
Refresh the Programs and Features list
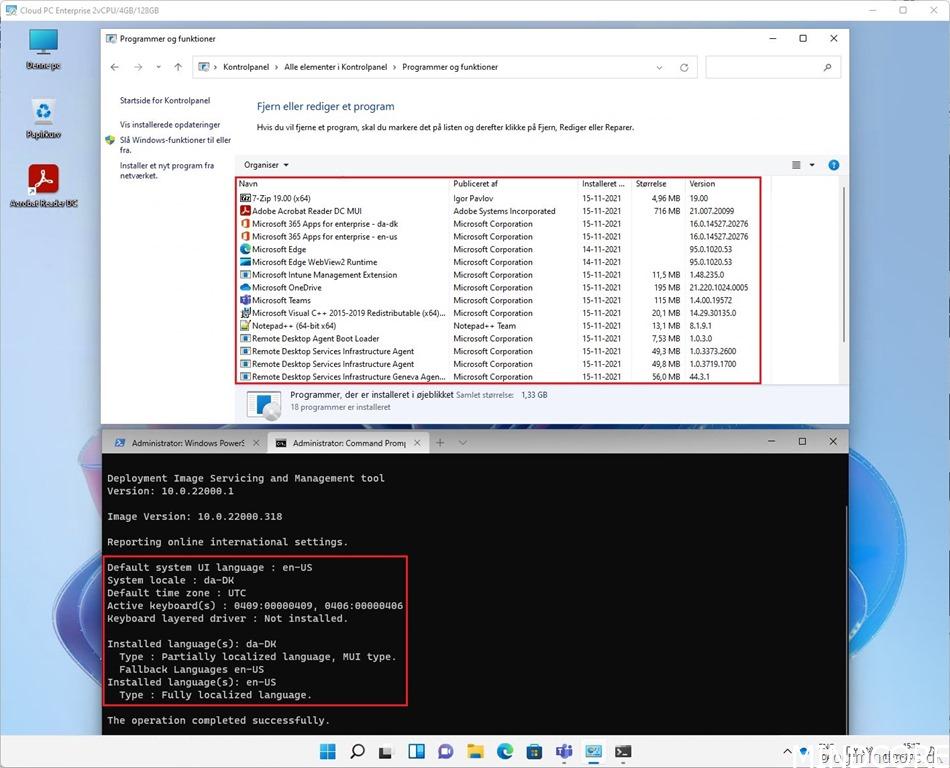pyautogui.click(x=684, y=68)
